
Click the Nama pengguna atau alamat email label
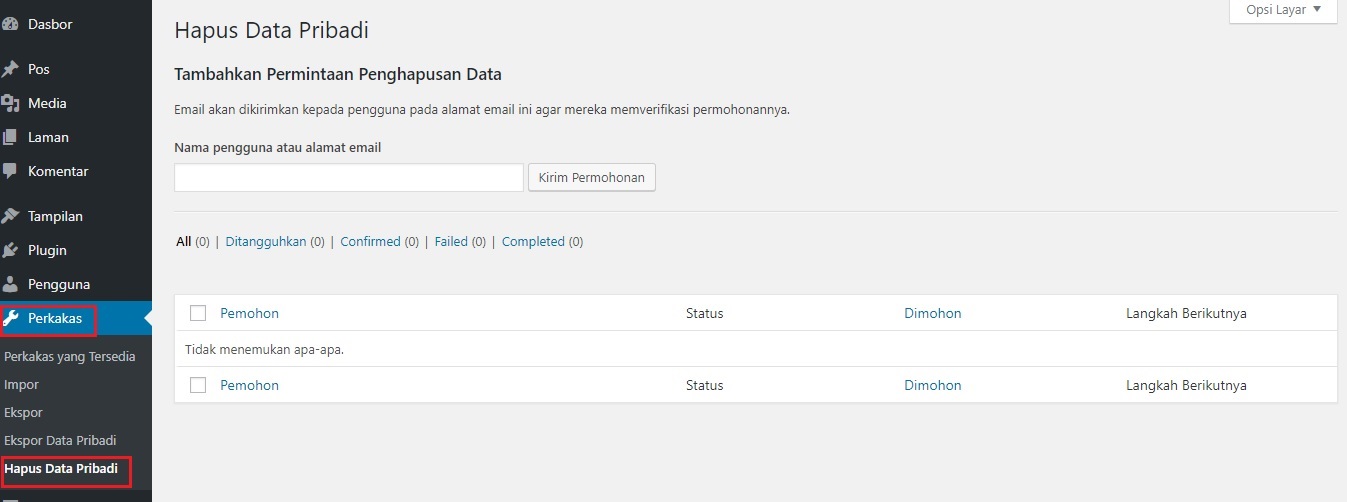278,147
